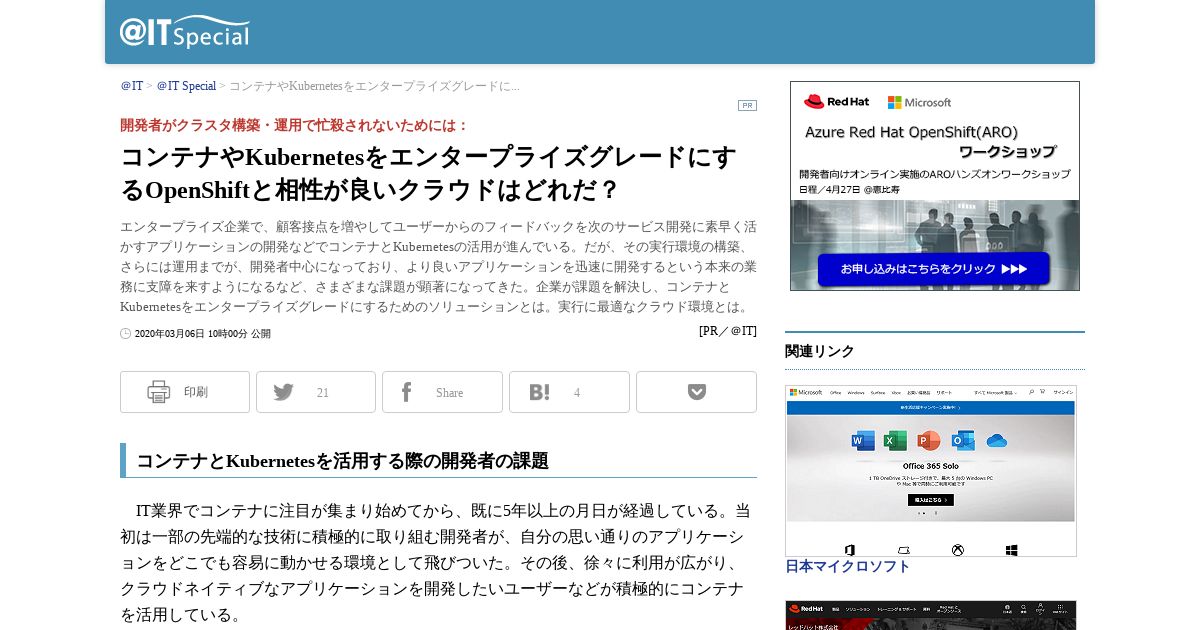Click the clock icon beside the publish date
Screen dimensions: 1200x630
125,334
